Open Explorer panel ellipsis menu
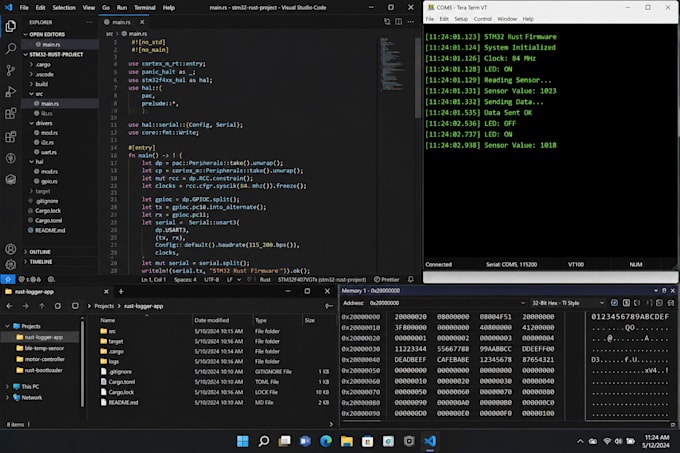The image size is (680, 453). (89, 22)
